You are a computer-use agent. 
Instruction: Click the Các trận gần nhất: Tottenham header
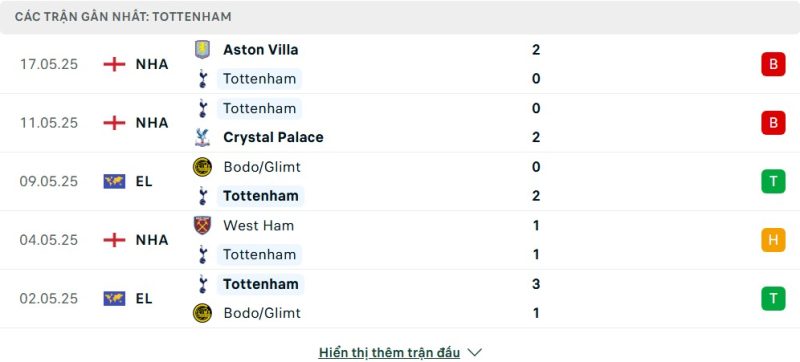pos(123,17)
